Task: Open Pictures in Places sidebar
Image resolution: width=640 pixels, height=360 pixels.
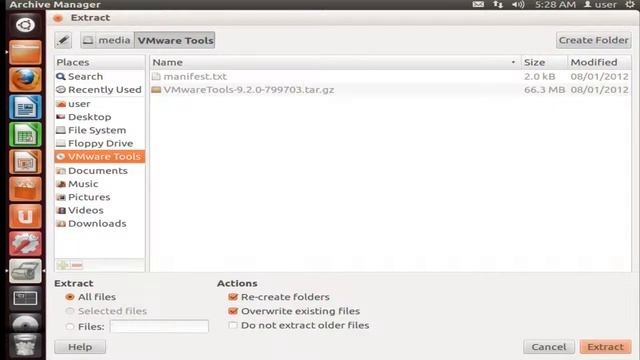Action: tap(100, 197)
